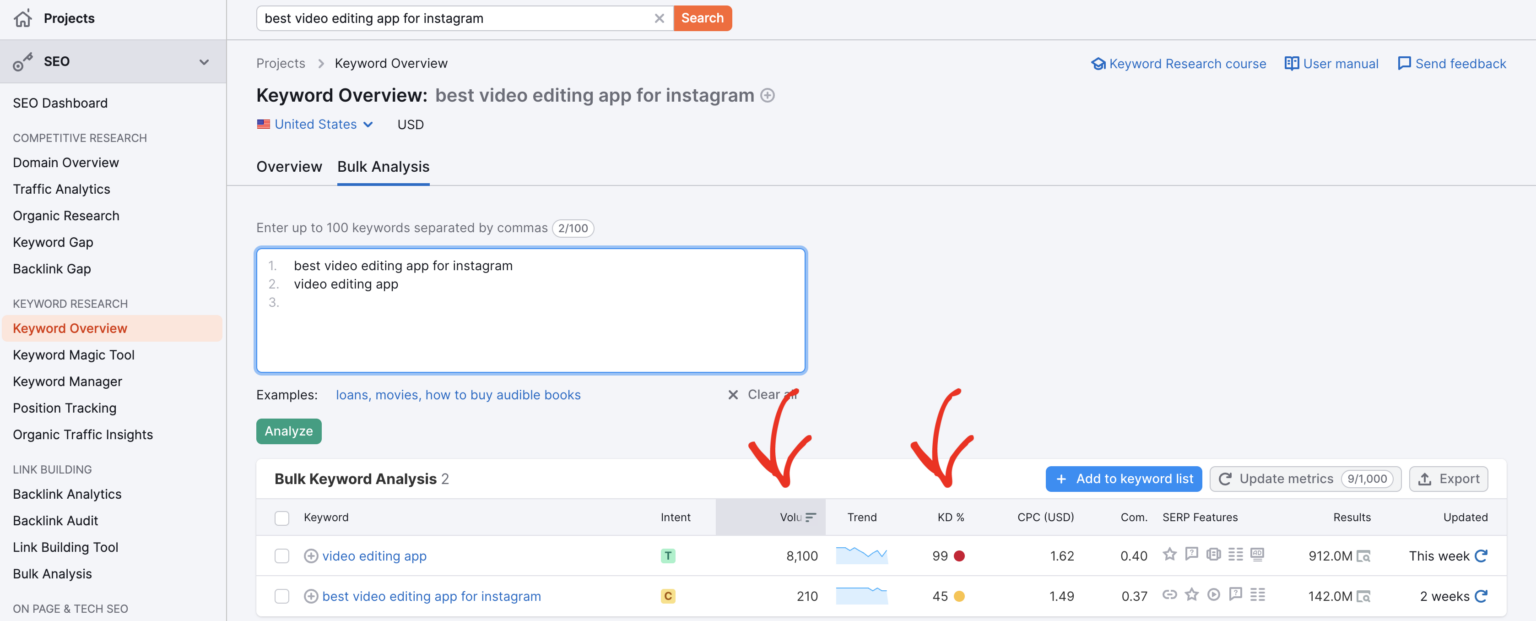Open the United States location dropdown
Screen dimensions: 1536x621
(x=315, y=124)
